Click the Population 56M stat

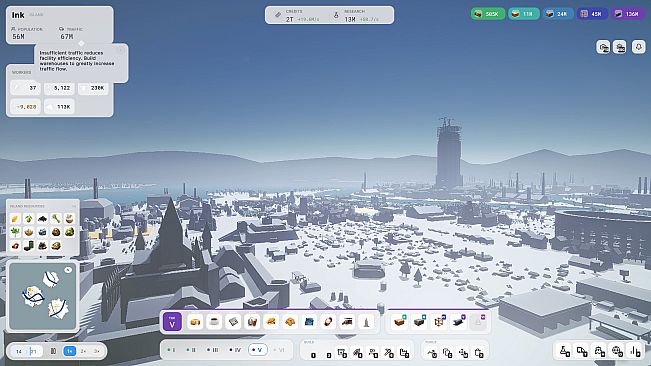click(26, 33)
